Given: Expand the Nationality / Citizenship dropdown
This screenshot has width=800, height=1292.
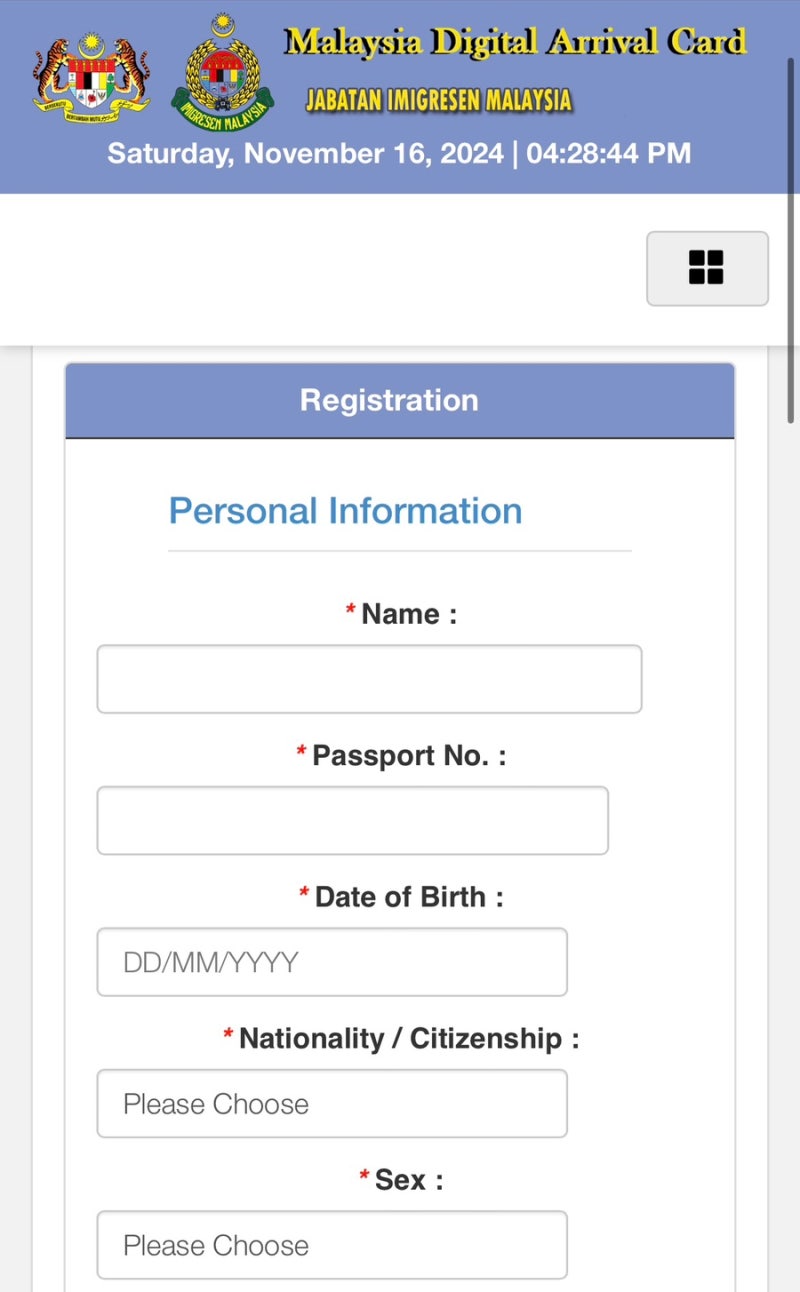Looking at the screenshot, I should click(x=332, y=1103).
